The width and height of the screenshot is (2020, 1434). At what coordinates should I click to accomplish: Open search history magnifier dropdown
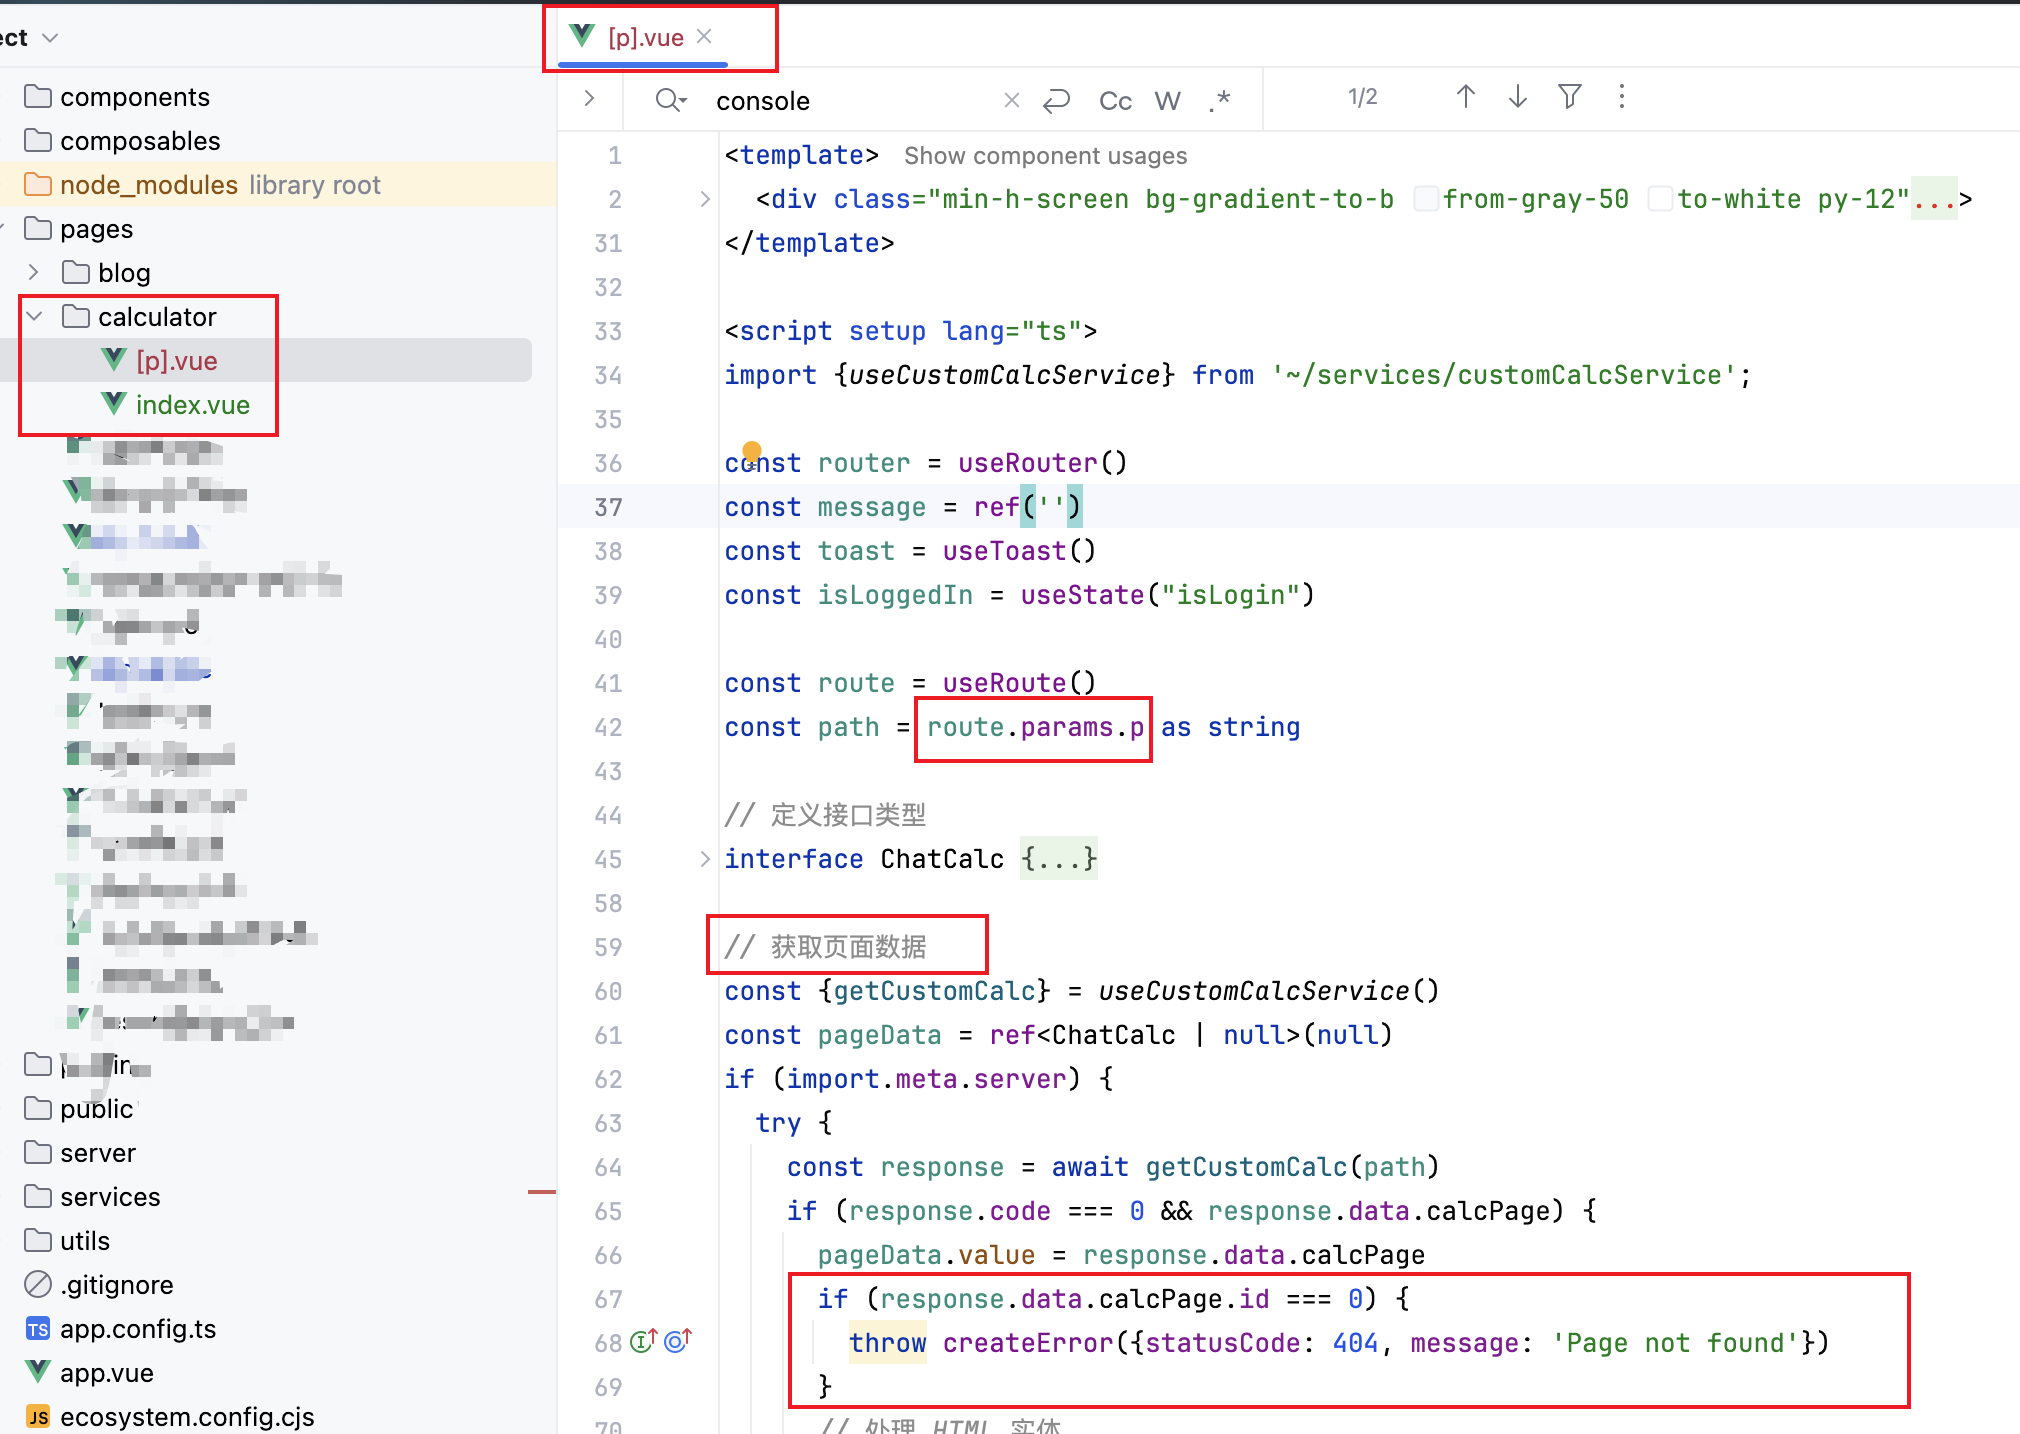point(670,100)
